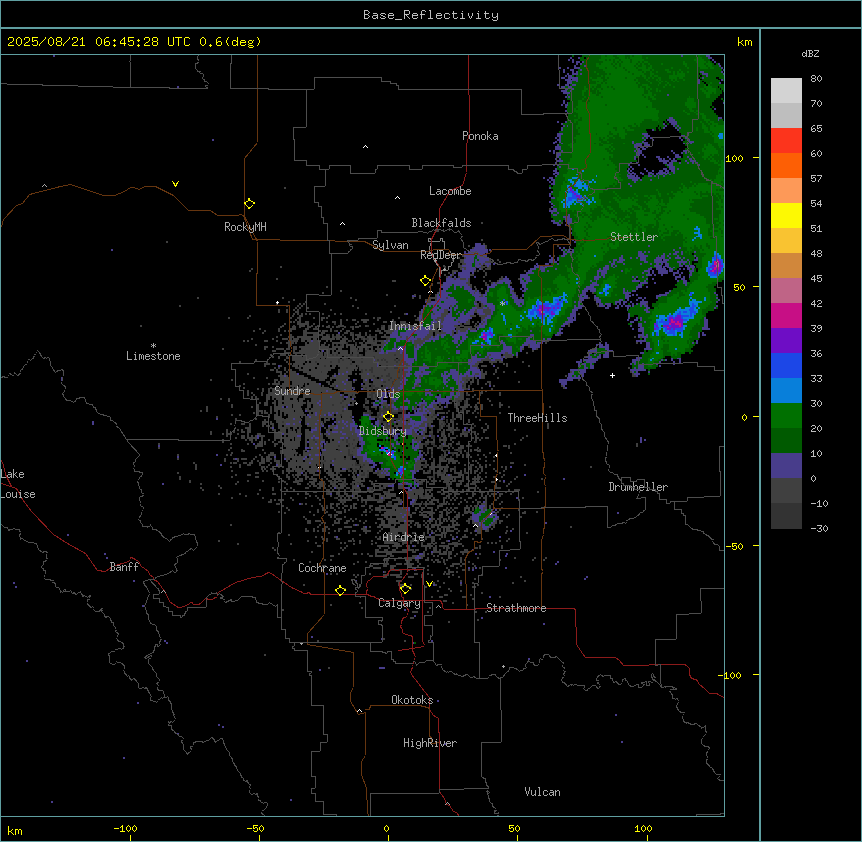
Task: Click the Banff town label
Action: [124, 567]
